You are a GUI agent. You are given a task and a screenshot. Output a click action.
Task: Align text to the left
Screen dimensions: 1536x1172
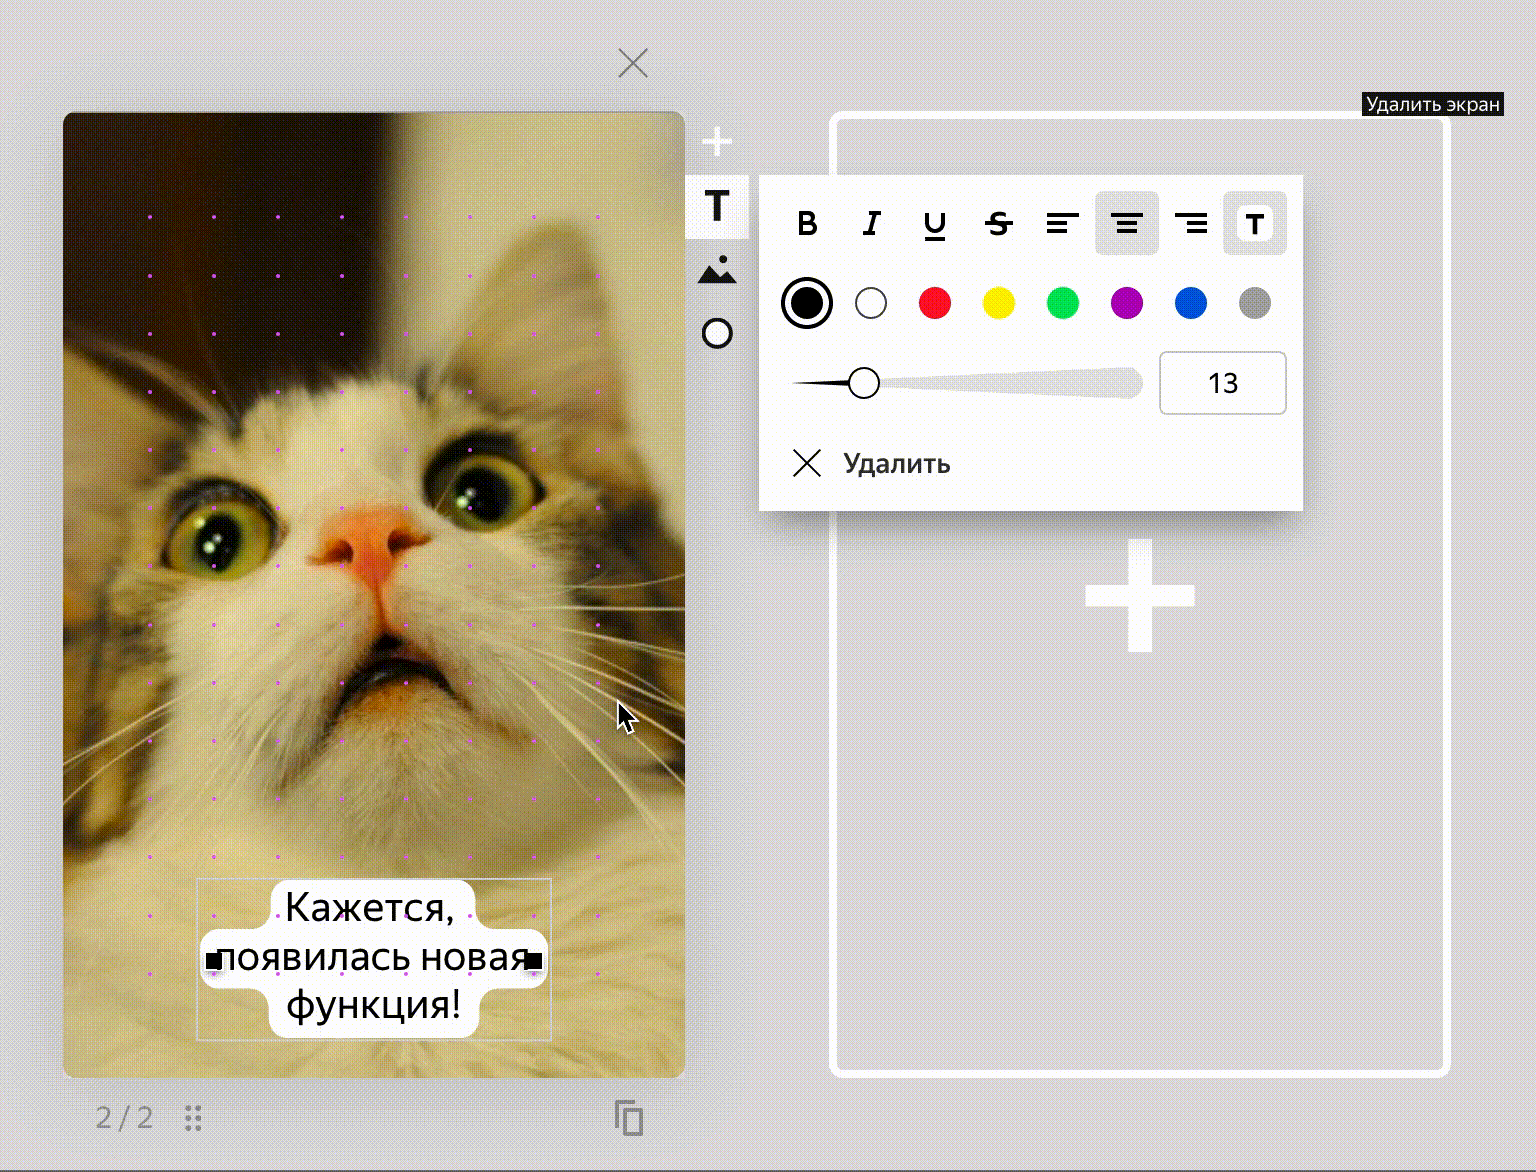coord(1063,223)
